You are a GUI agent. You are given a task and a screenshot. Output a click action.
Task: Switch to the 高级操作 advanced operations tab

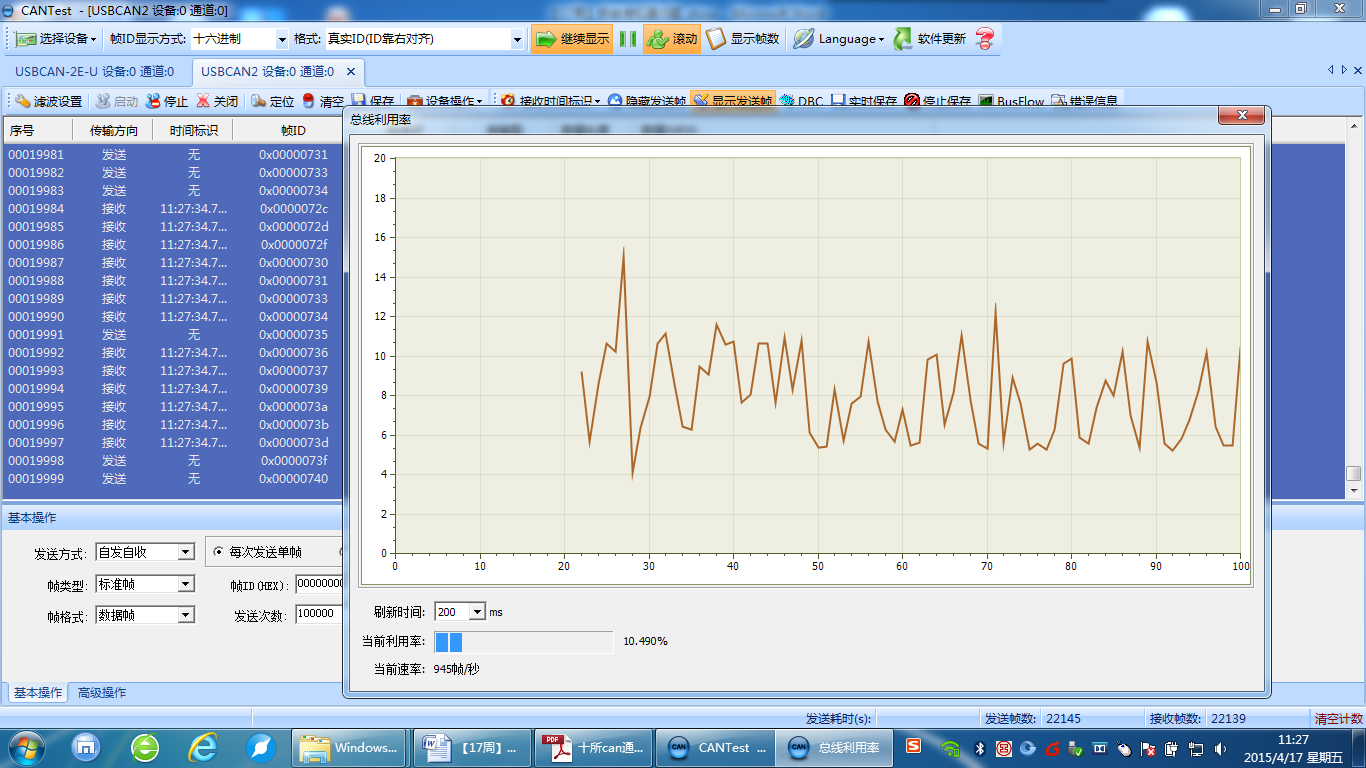click(102, 693)
